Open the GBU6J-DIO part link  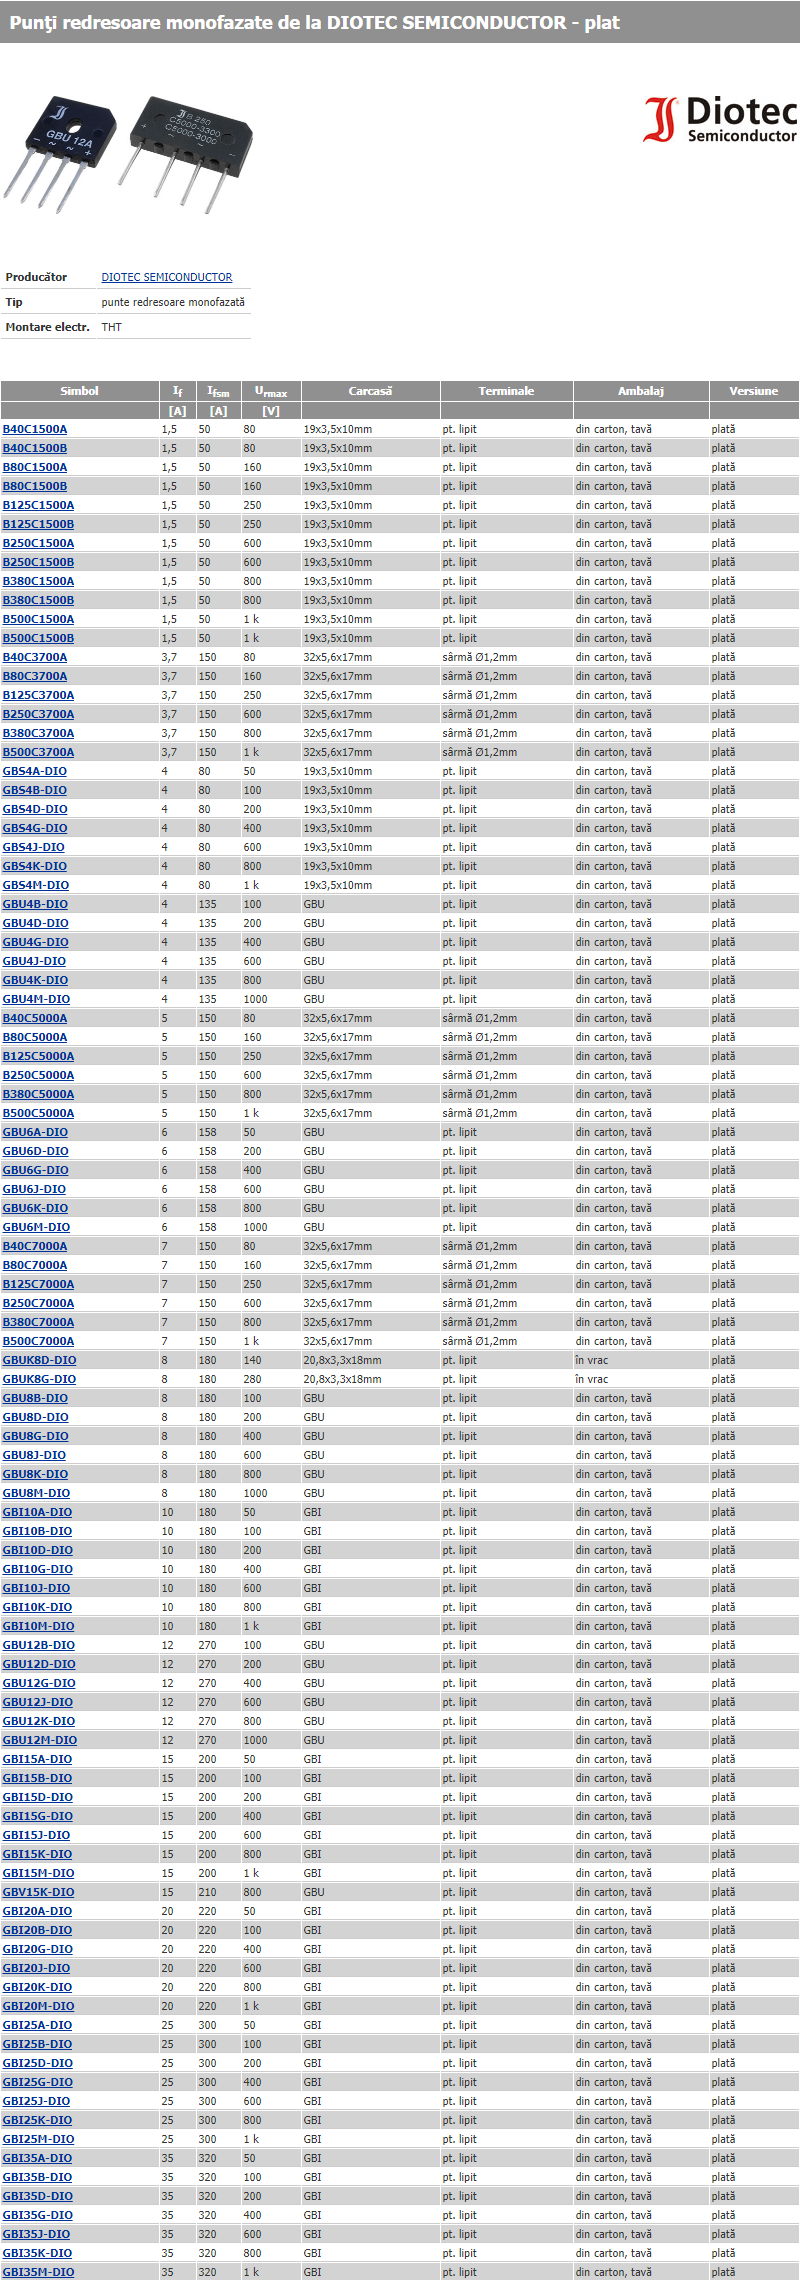click(x=34, y=1189)
